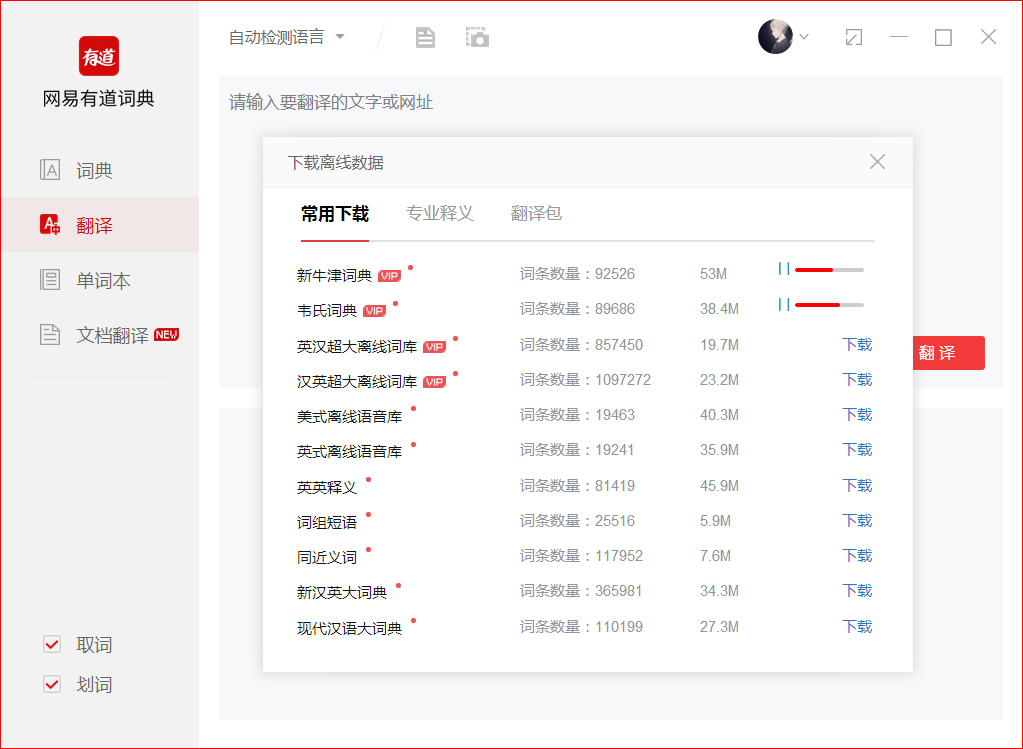Switch to the 专业释义 tab
Viewport: 1023px width, 749px height.
(x=439, y=213)
